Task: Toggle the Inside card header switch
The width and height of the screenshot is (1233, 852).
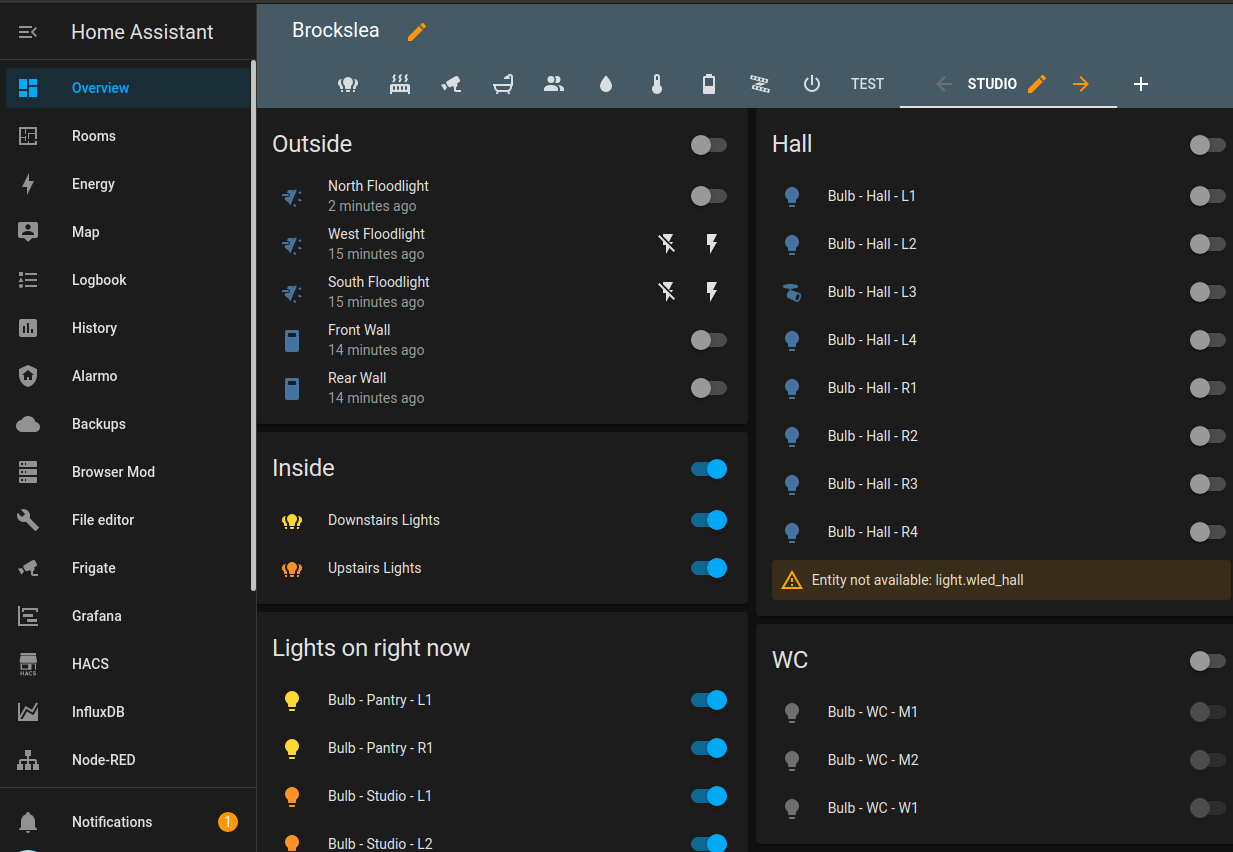Action: (x=709, y=469)
